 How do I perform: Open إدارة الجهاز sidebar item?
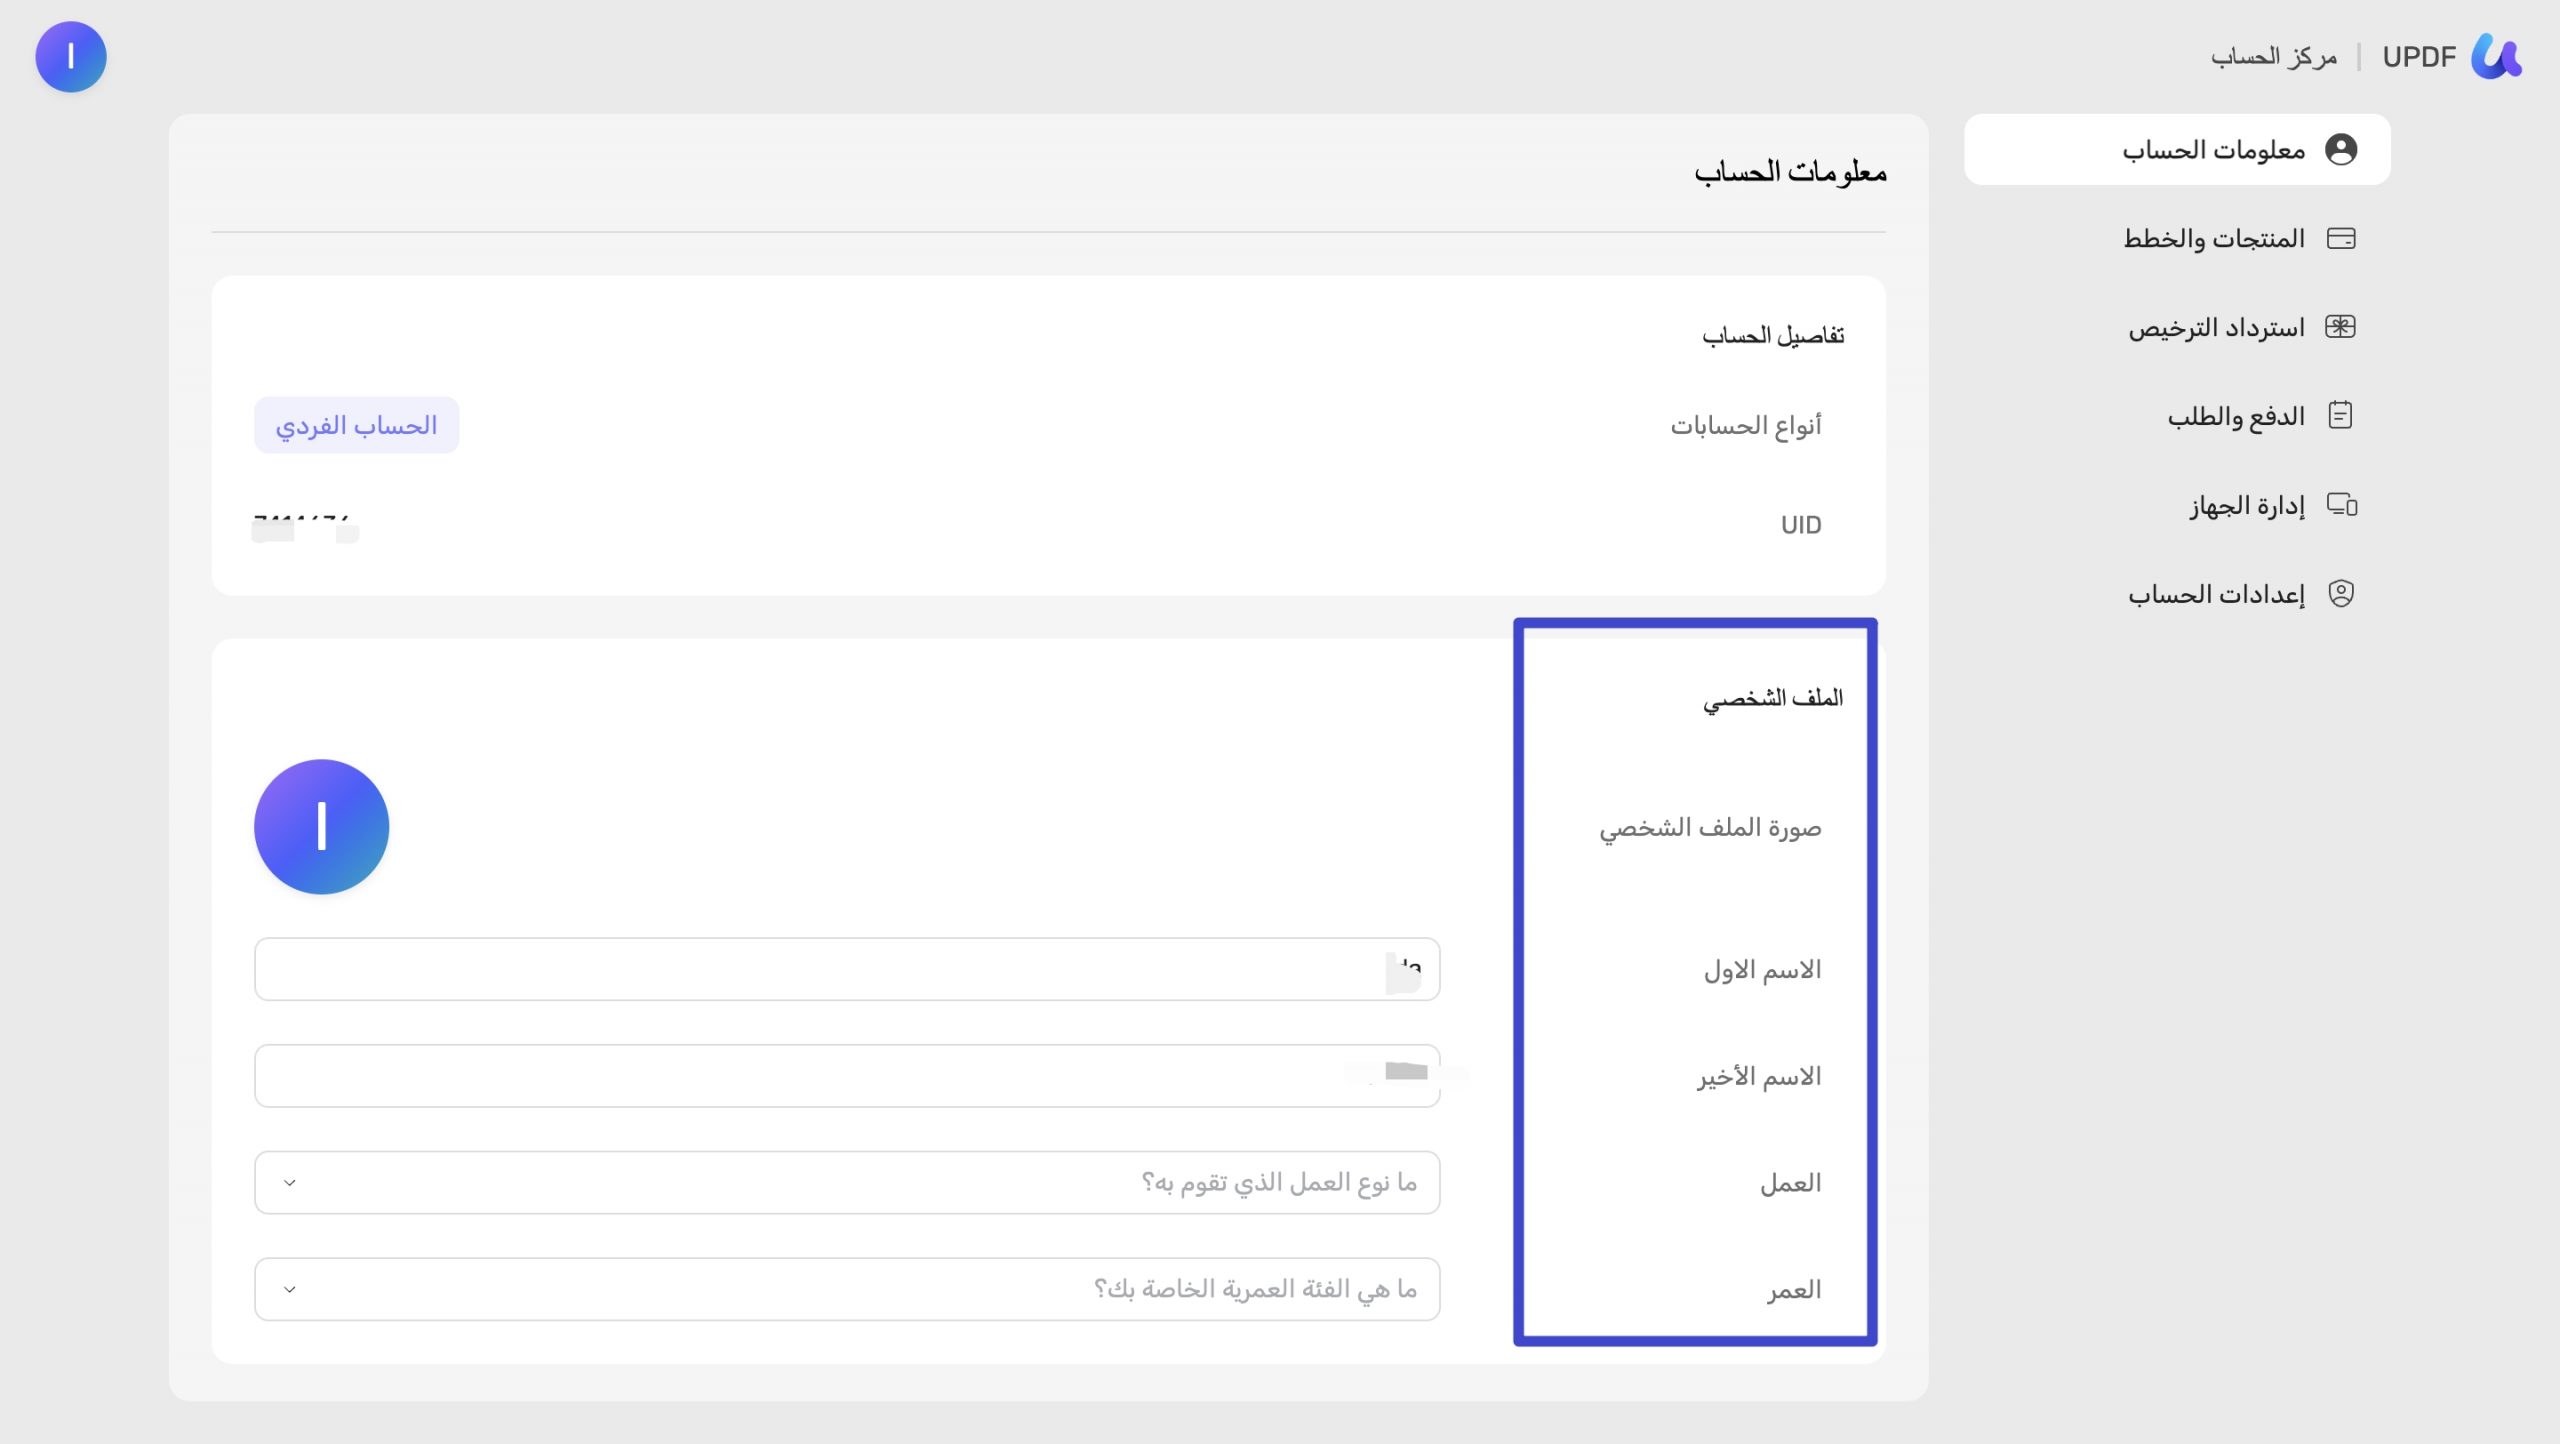tap(2177, 504)
